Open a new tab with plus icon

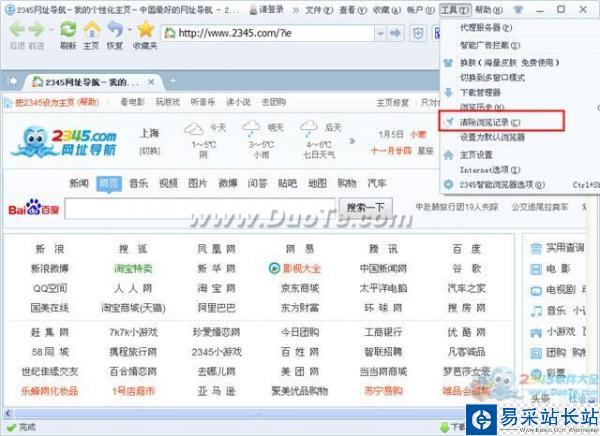[173, 81]
